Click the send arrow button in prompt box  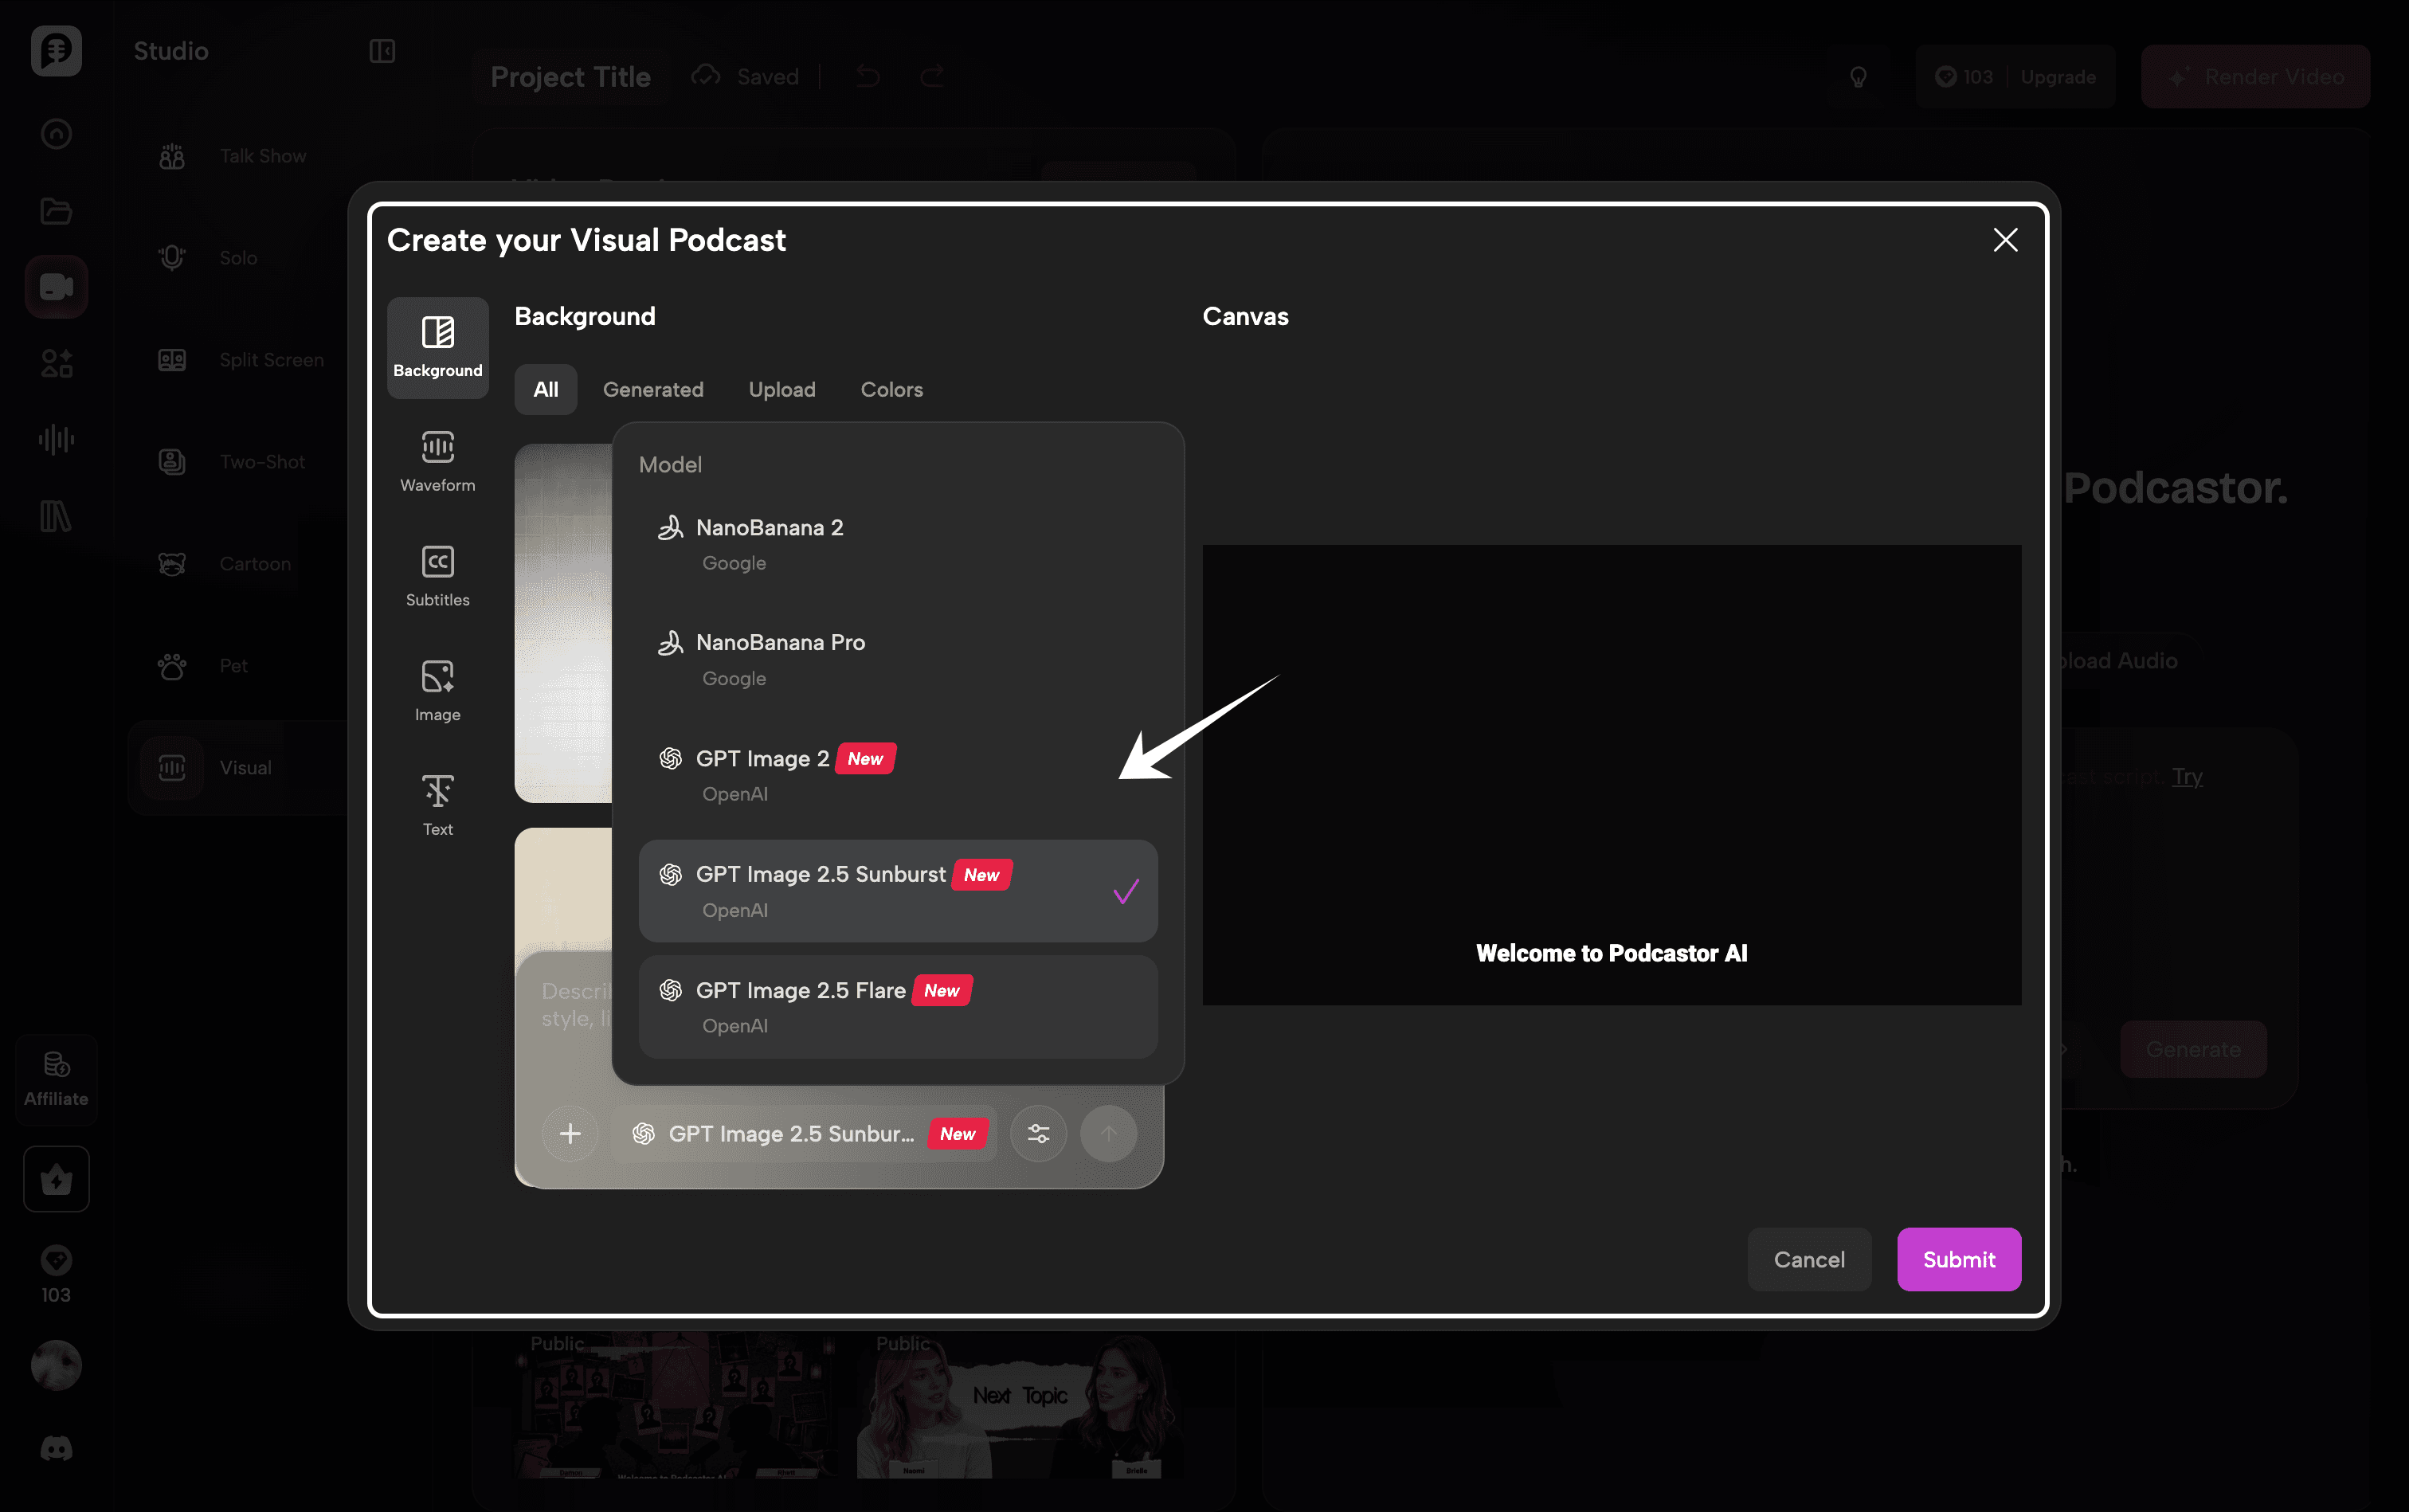coord(1108,1134)
